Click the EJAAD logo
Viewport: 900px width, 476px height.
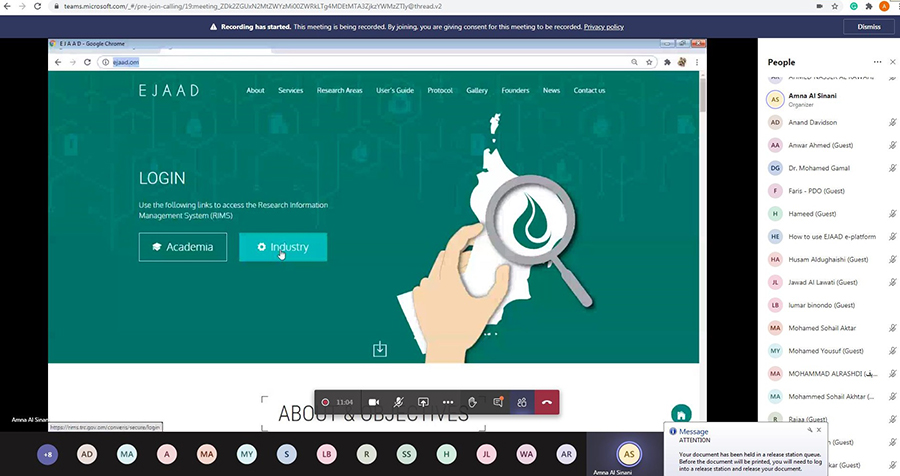click(169, 91)
